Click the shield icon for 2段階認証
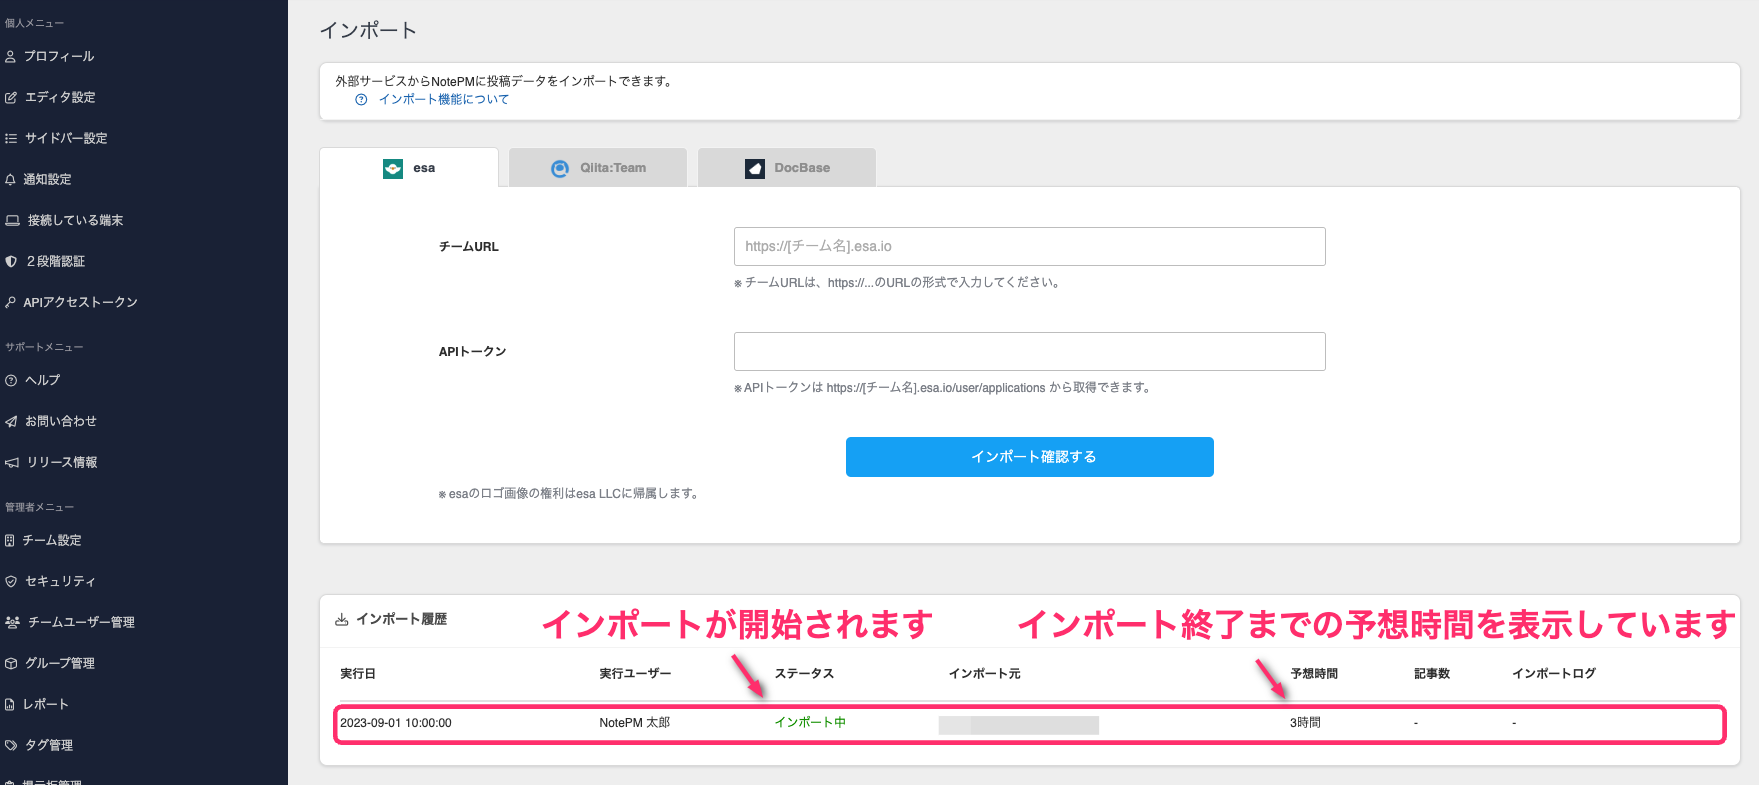Image resolution: width=1759 pixels, height=785 pixels. point(11,262)
